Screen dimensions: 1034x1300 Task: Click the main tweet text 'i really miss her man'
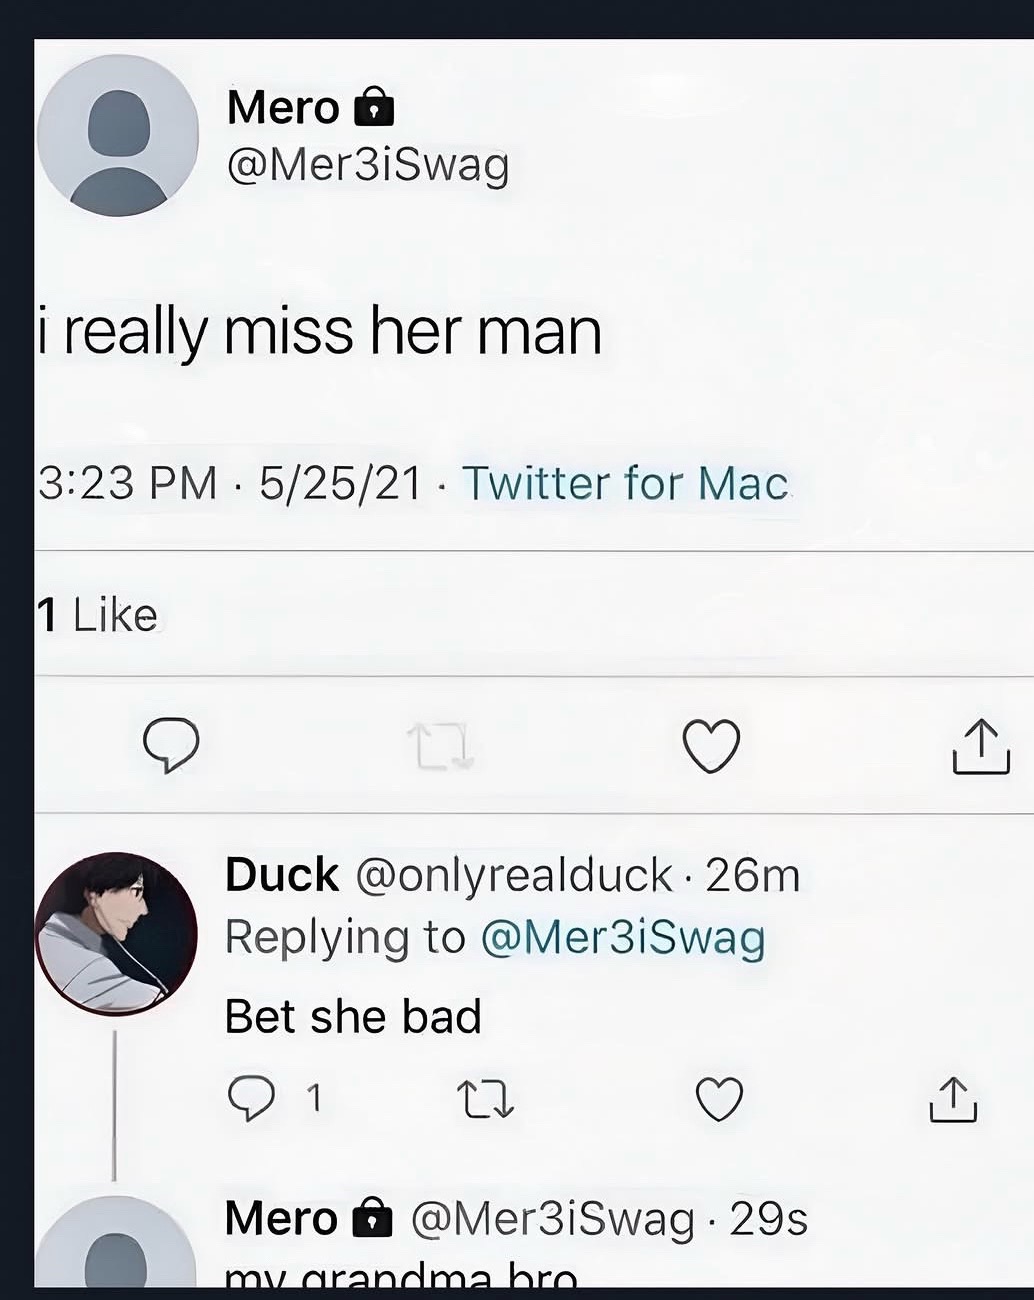320,333
